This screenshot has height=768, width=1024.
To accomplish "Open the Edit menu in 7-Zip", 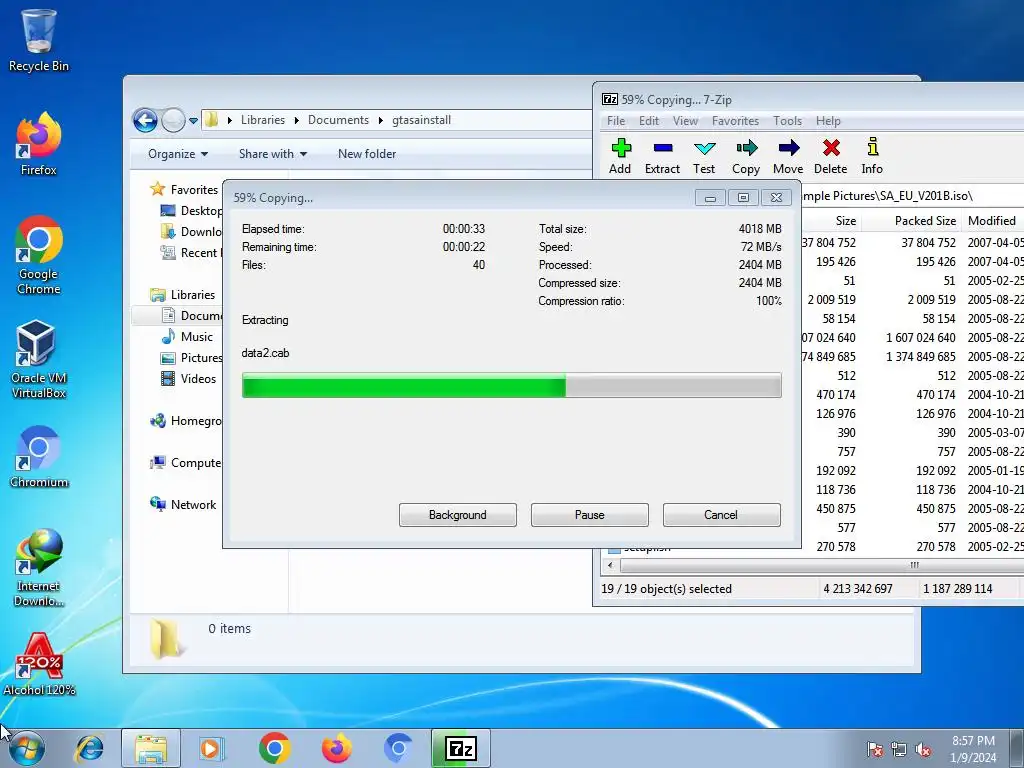I will [x=648, y=121].
